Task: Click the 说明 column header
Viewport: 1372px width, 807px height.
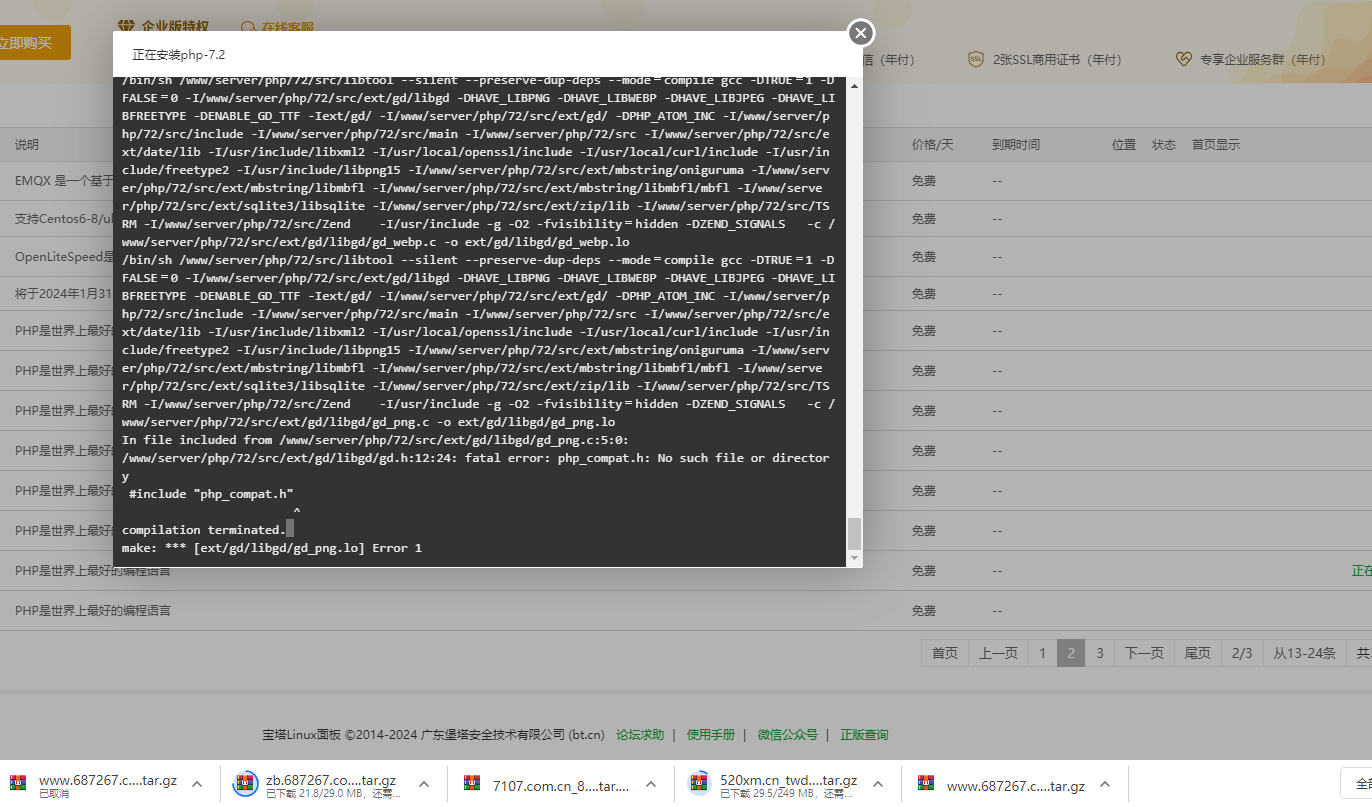Action: [x=27, y=145]
